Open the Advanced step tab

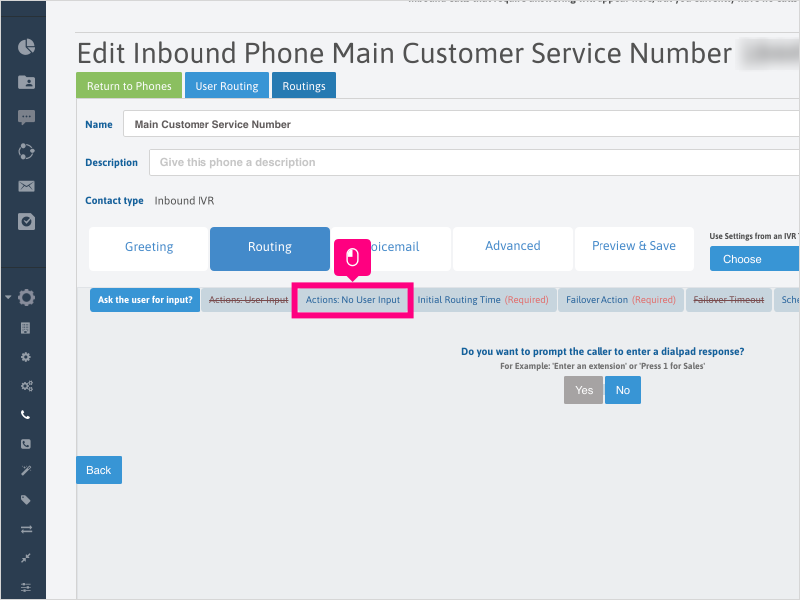(x=513, y=247)
